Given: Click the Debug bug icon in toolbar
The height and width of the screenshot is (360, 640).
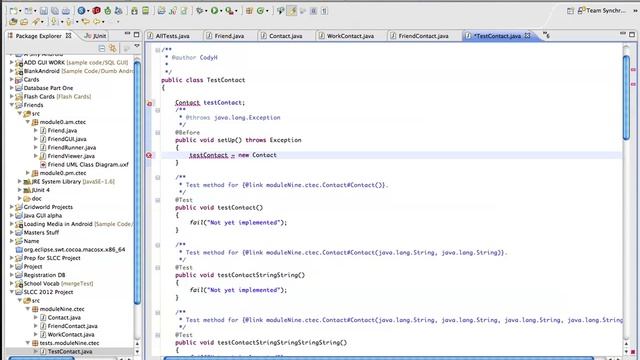Looking at the screenshot, I should pyautogui.click(x=199, y=11).
